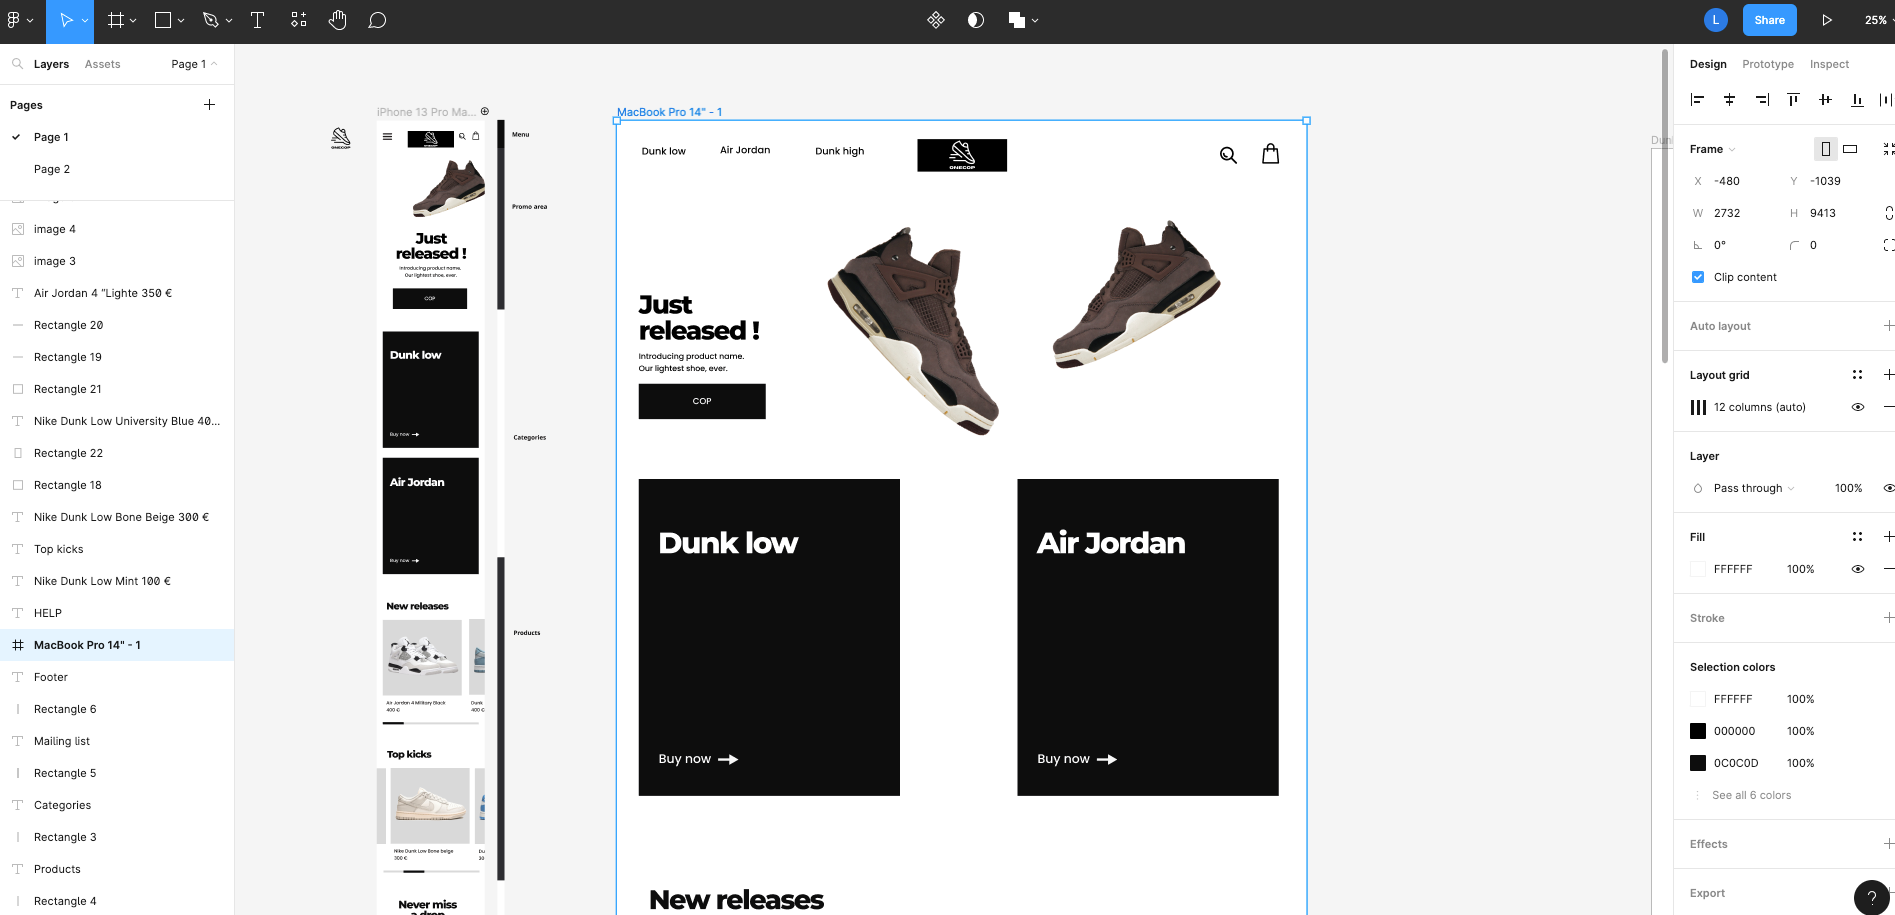Add Auto layout with plus icon
Image resolution: width=1895 pixels, height=915 pixels.
coord(1888,326)
